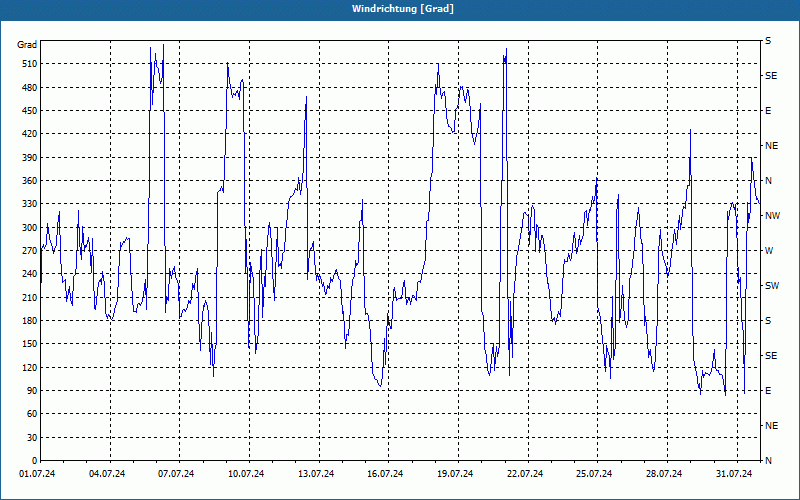
Task: Select the 60 y-axis value
Action: pyautogui.click(x=32, y=414)
